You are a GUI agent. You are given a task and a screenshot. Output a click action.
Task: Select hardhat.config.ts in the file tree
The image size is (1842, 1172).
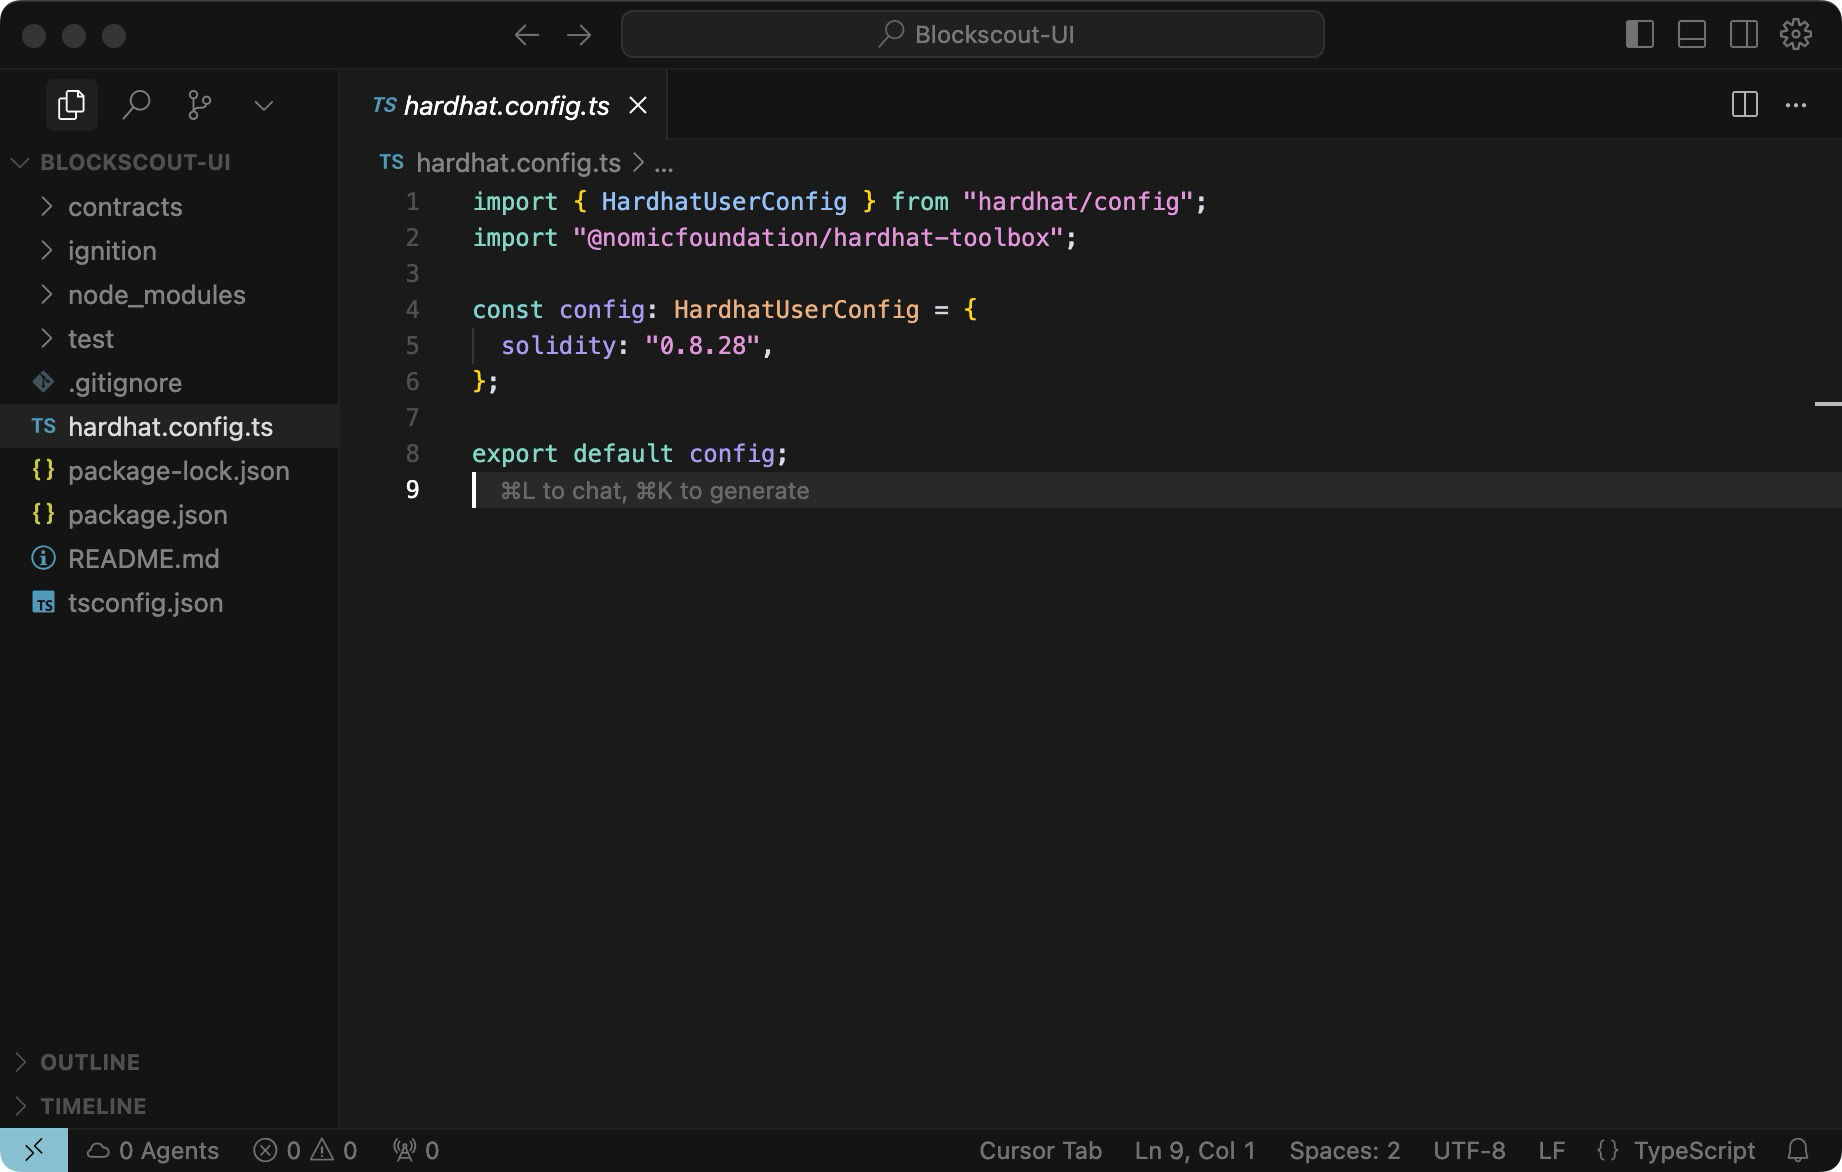(169, 427)
